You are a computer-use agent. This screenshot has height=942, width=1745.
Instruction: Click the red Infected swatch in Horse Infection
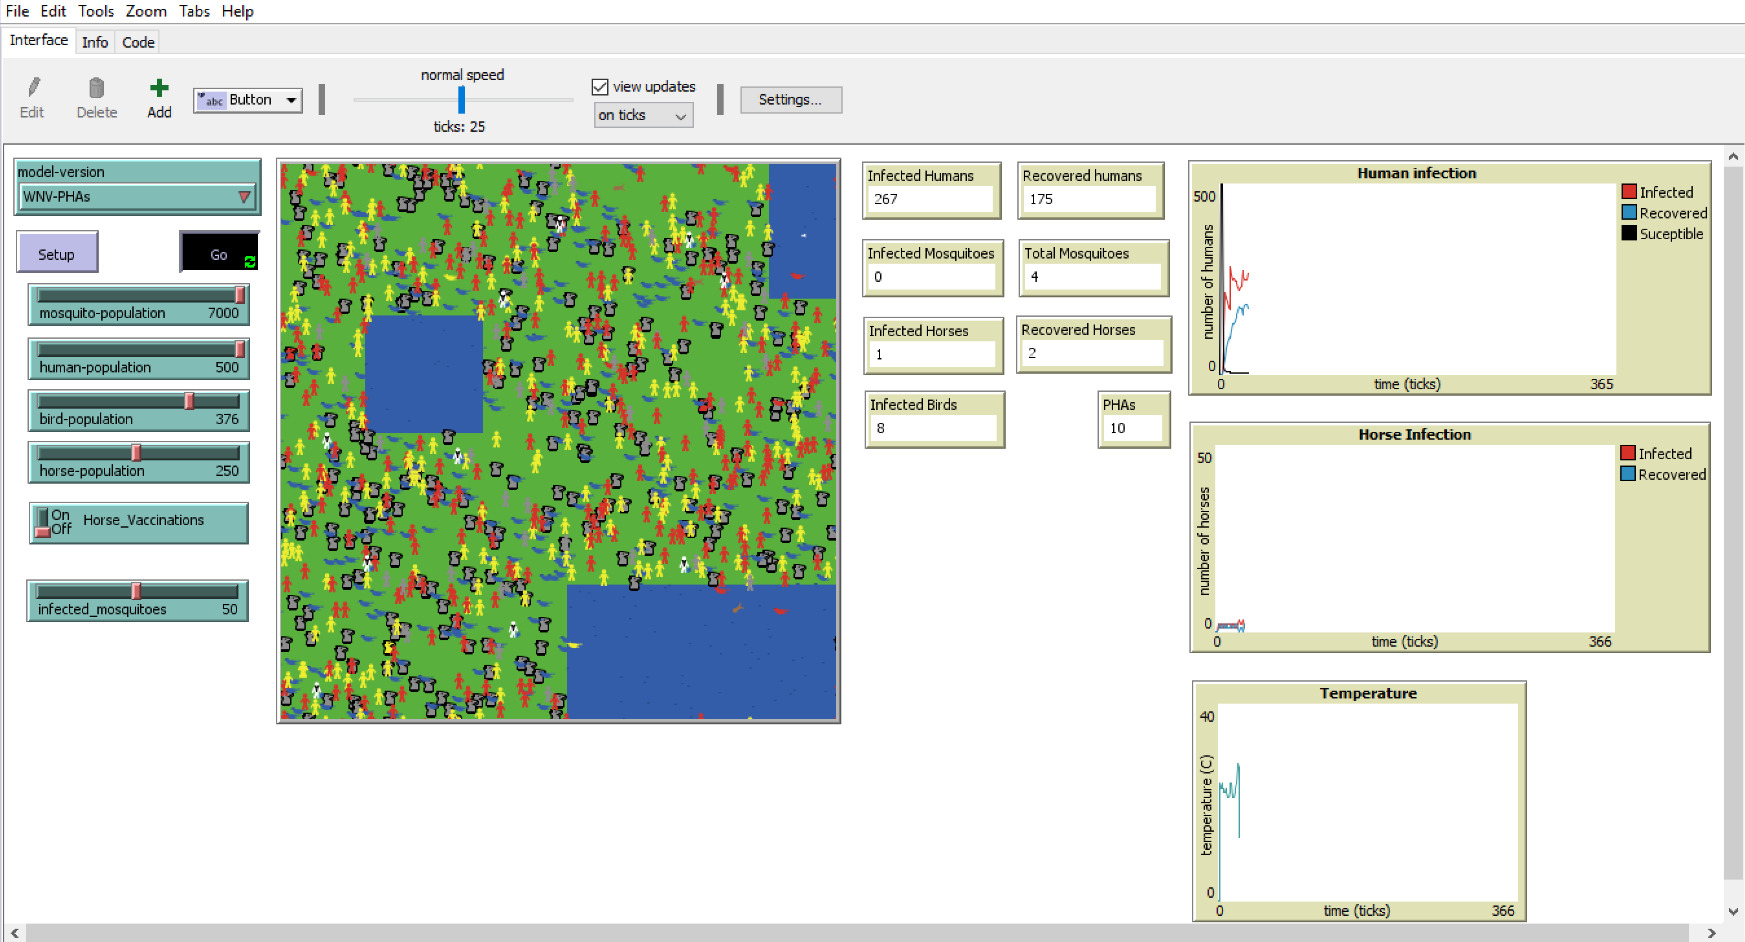(x=1628, y=453)
